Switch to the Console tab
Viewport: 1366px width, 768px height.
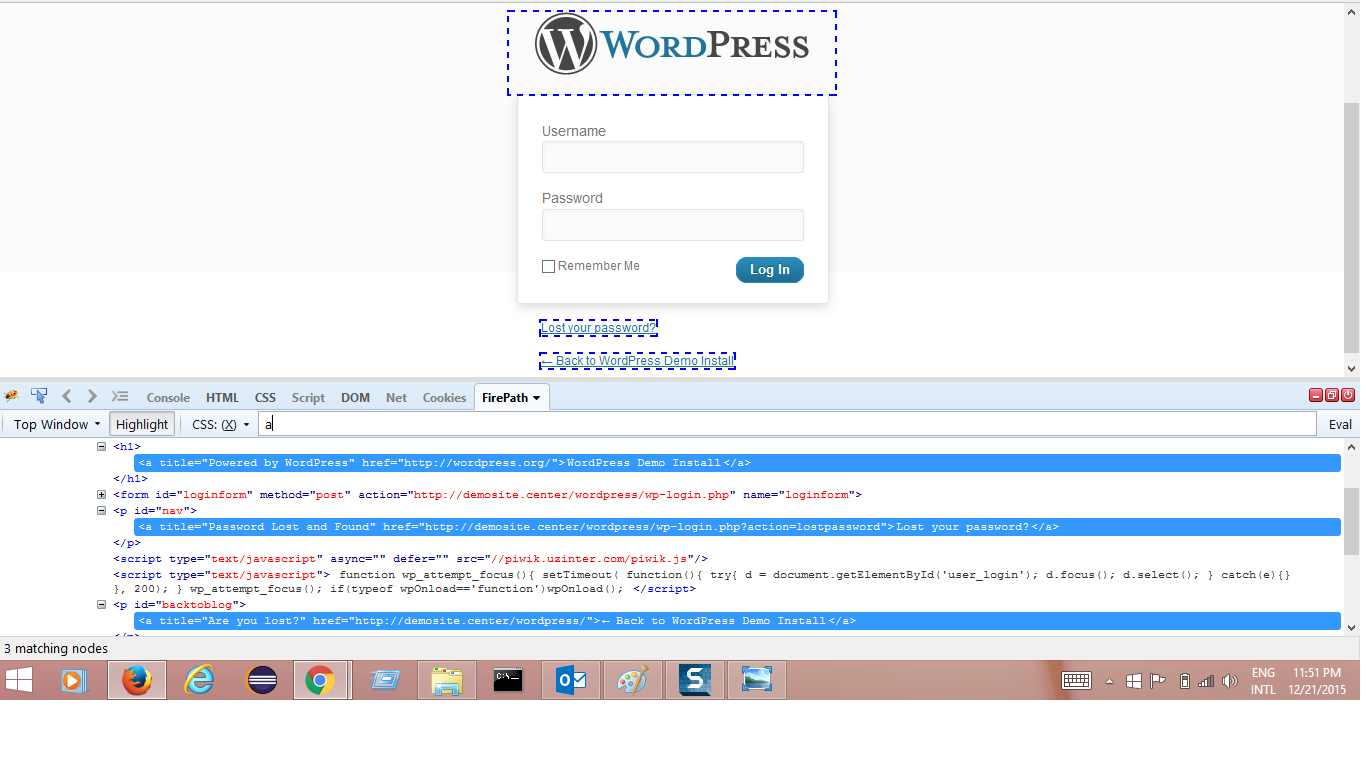click(168, 397)
